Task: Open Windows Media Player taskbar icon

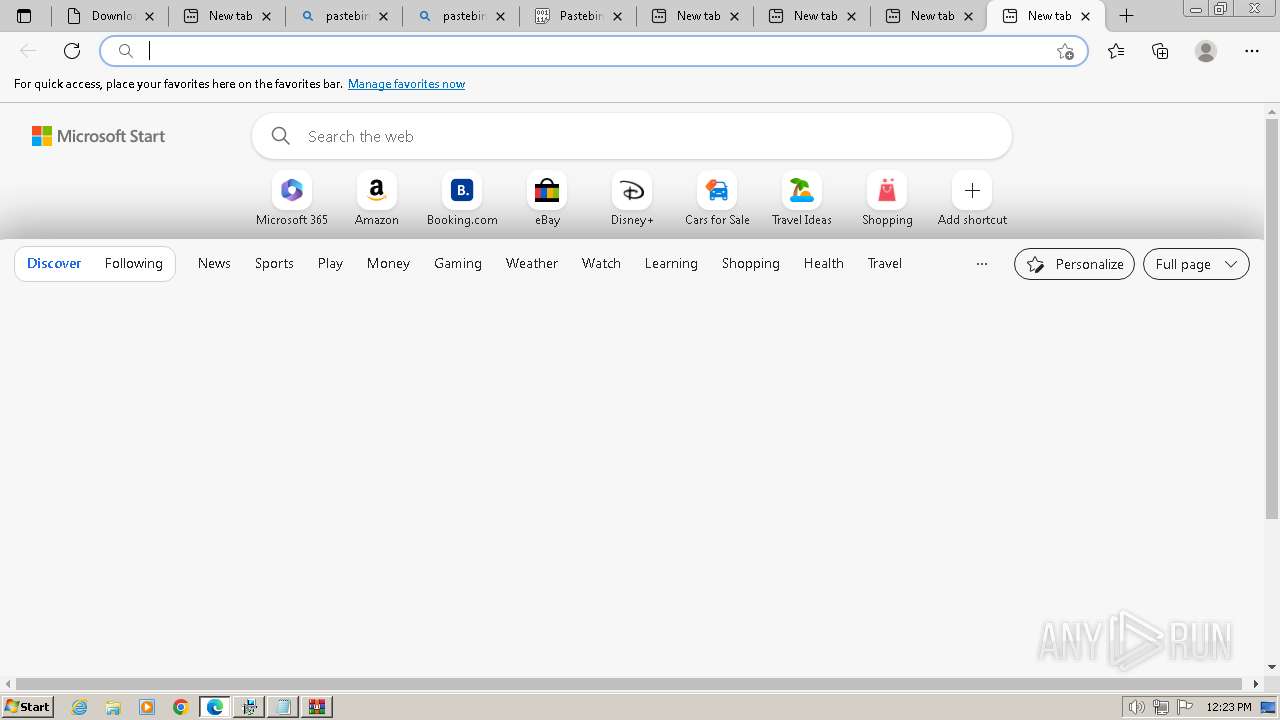Action: point(147,707)
